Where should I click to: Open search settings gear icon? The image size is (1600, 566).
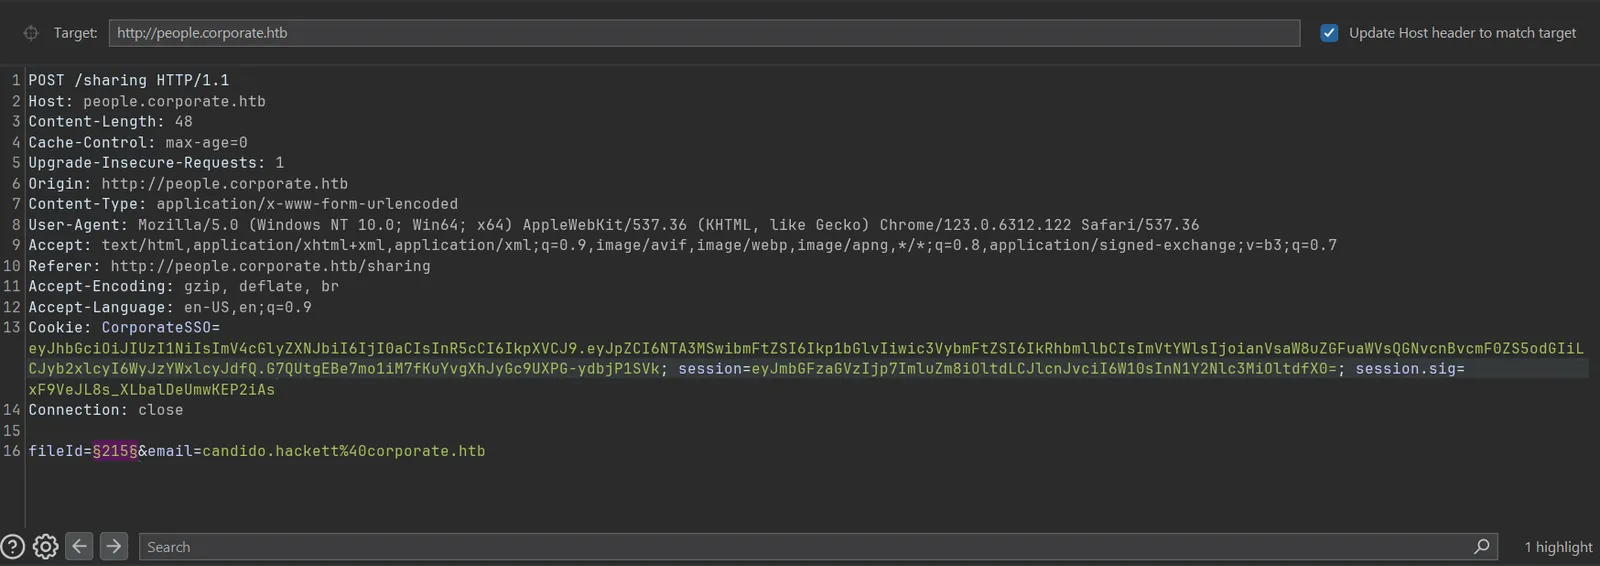[x=46, y=547]
